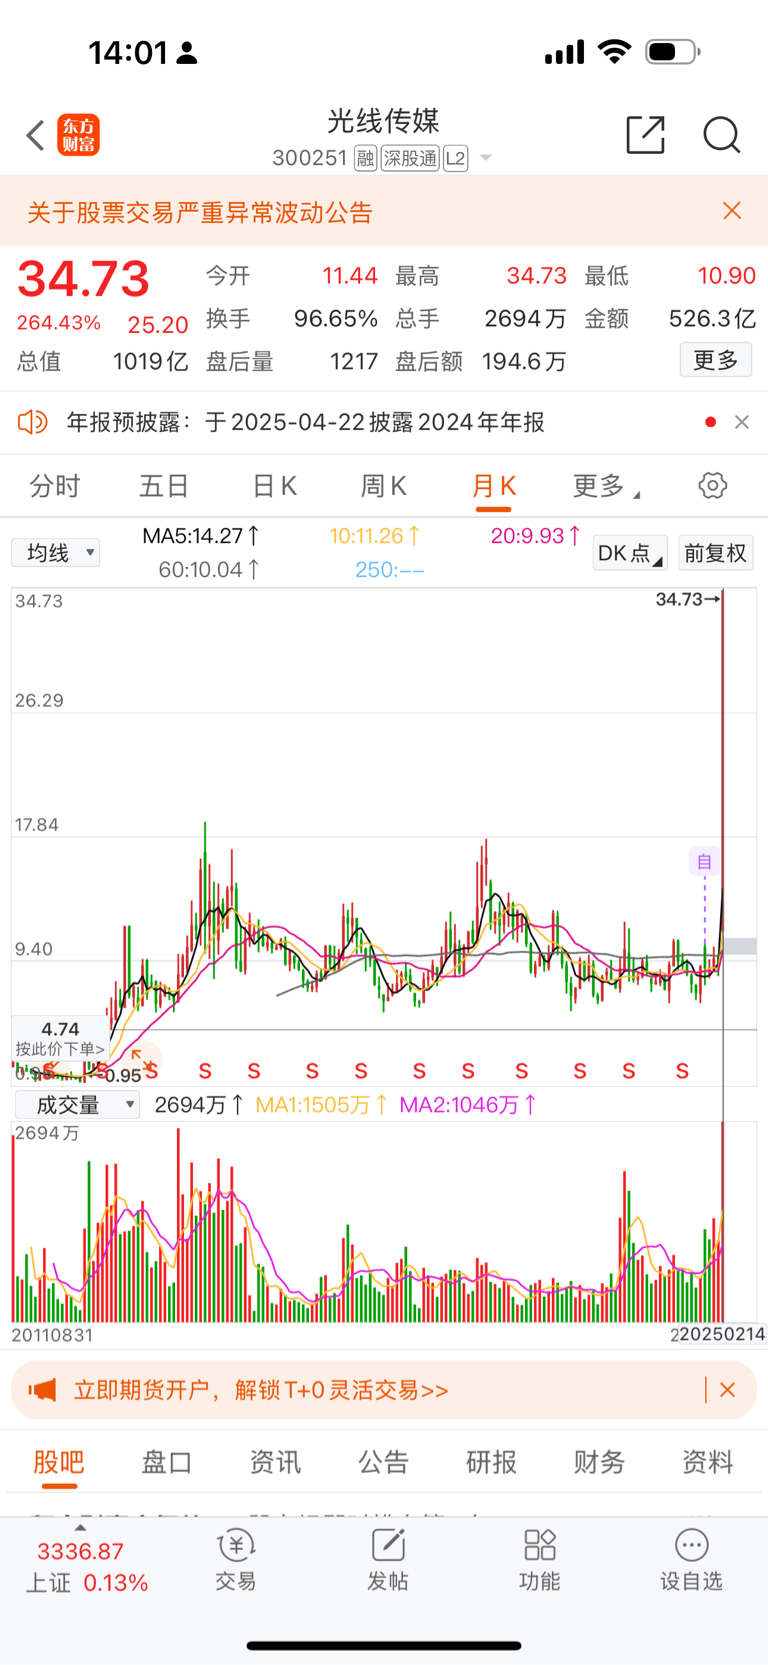The height and width of the screenshot is (1665, 768).
Task: Tap the 20:9.93 MA value
Action: [x=536, y=536]
